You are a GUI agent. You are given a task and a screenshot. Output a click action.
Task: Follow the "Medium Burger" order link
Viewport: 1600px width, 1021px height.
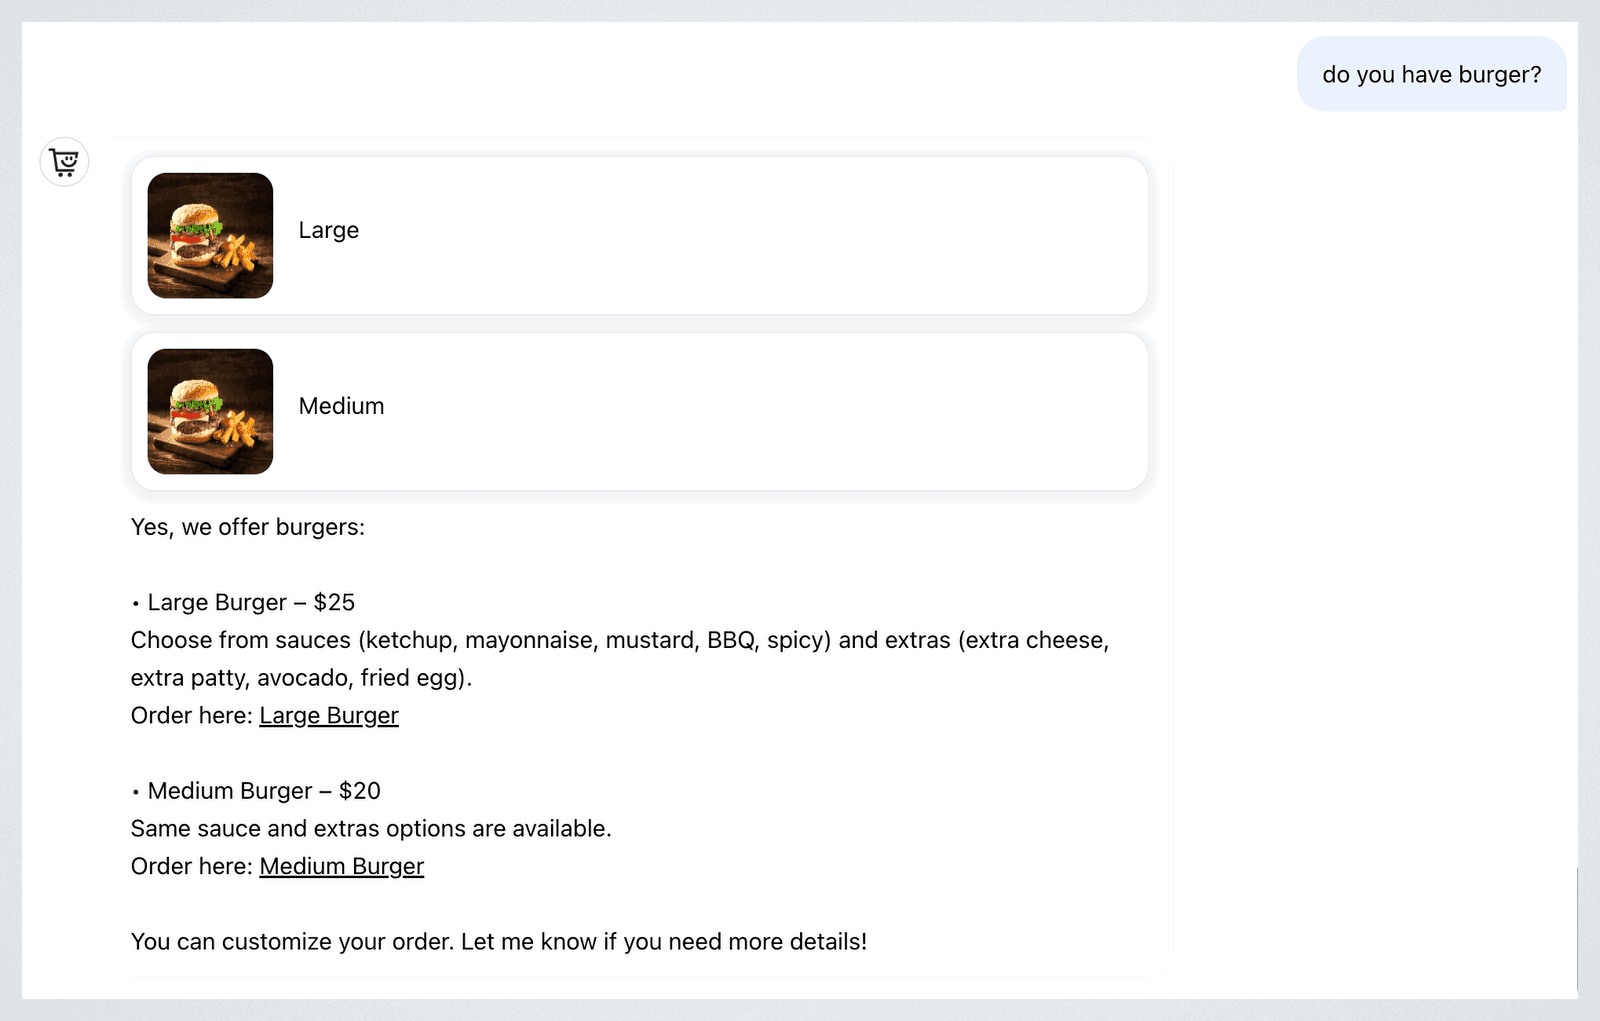point(342,867)
